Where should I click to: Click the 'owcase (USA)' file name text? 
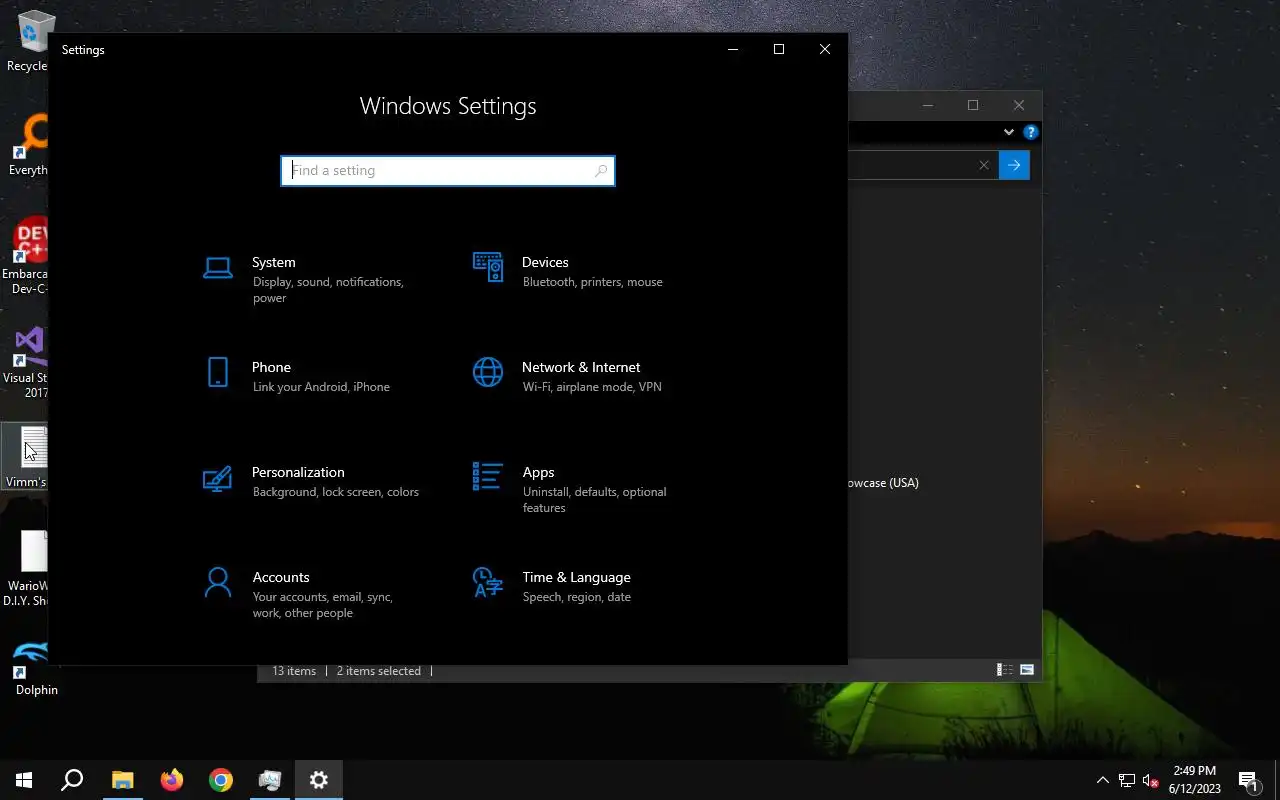pyautogui.click(x=884, y=483)
